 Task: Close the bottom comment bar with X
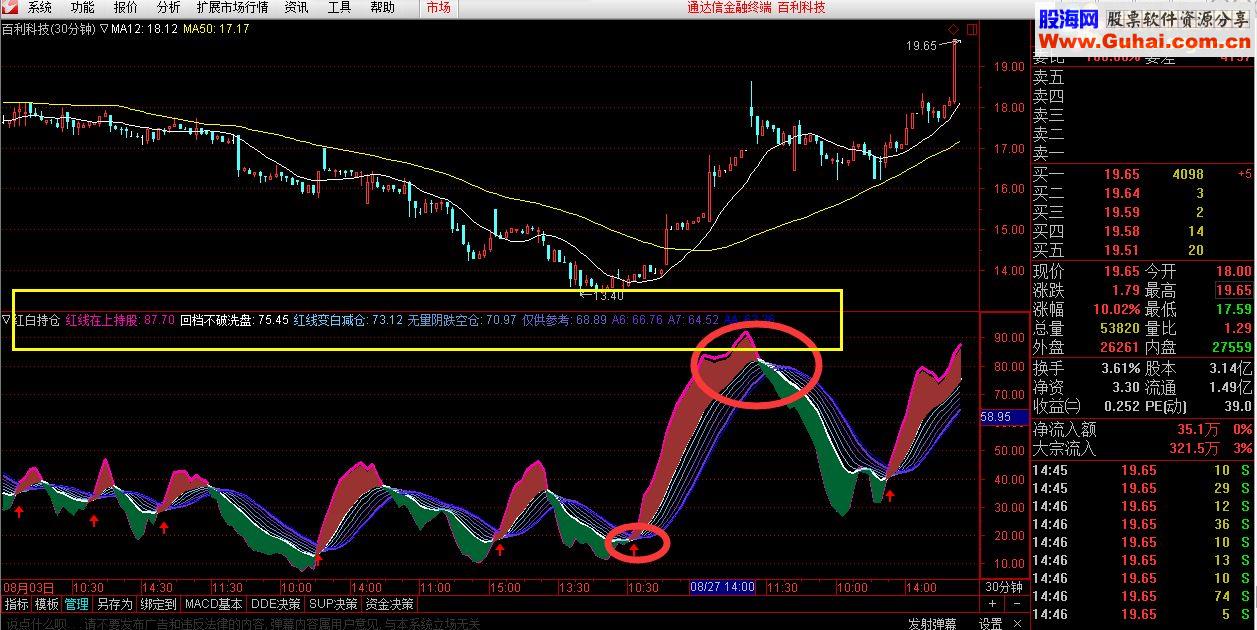coord(1017,623)
